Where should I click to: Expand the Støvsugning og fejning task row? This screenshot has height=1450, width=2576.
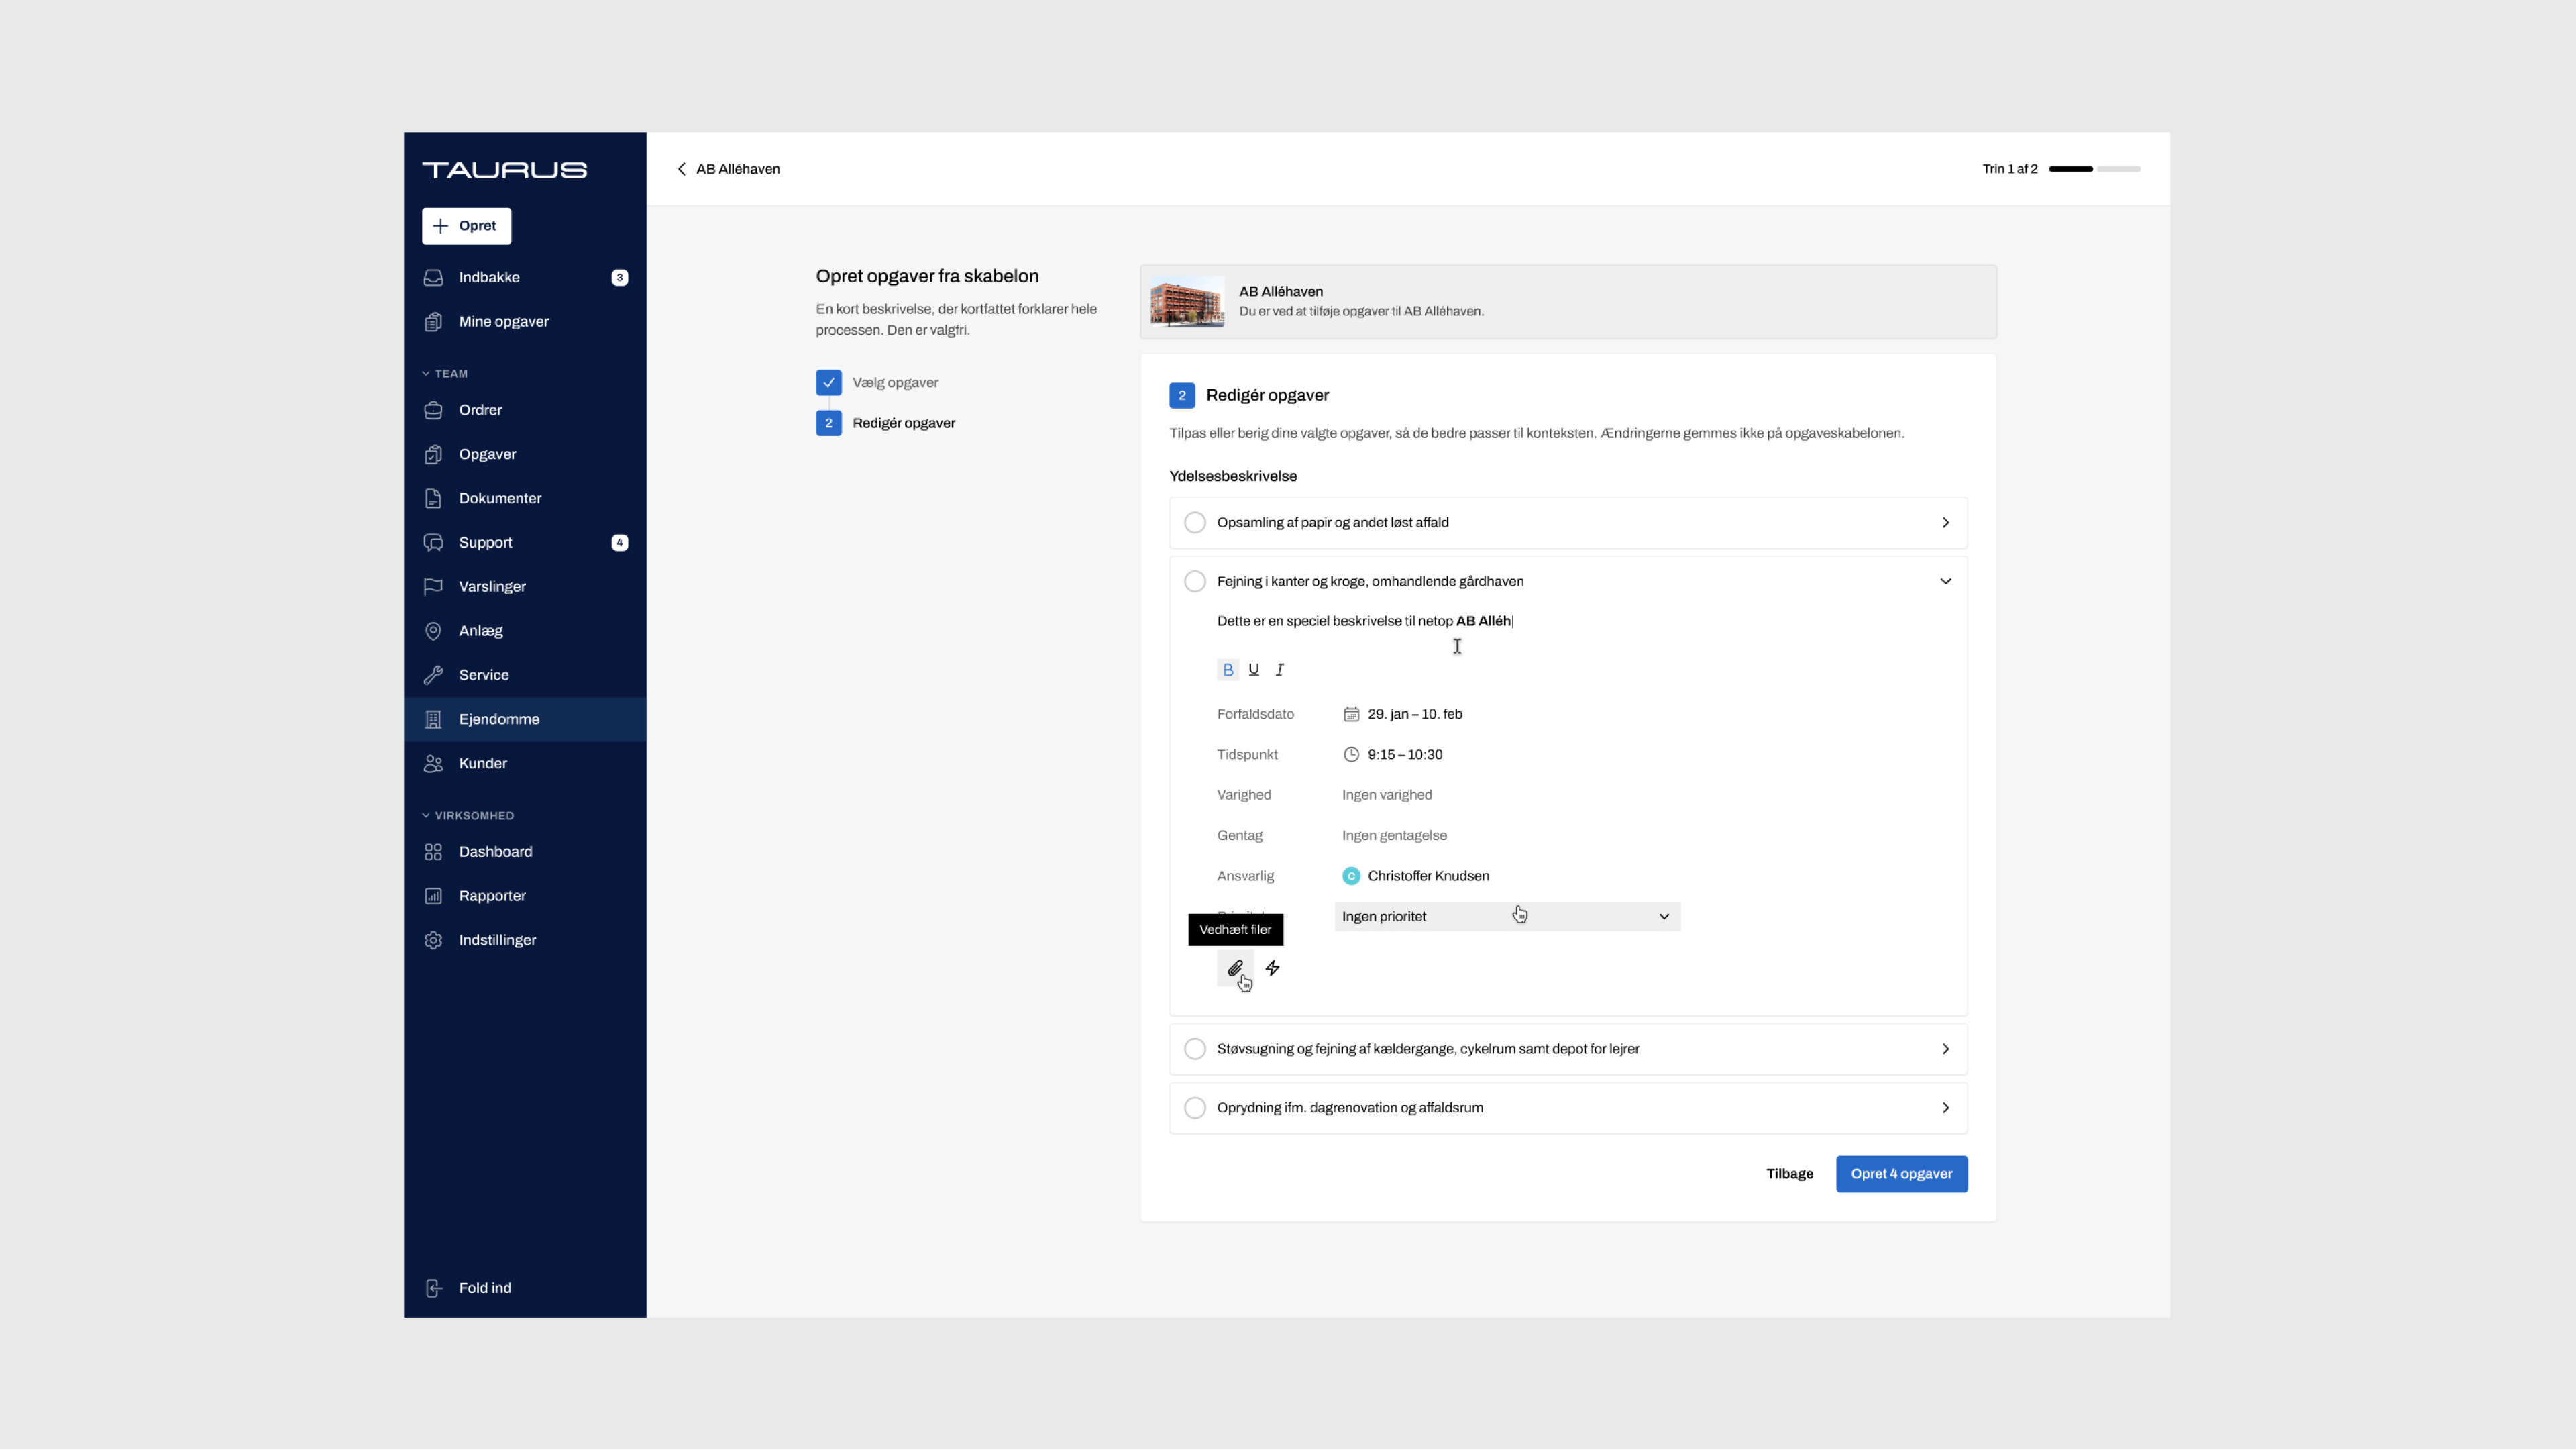pos(1945,1049)
